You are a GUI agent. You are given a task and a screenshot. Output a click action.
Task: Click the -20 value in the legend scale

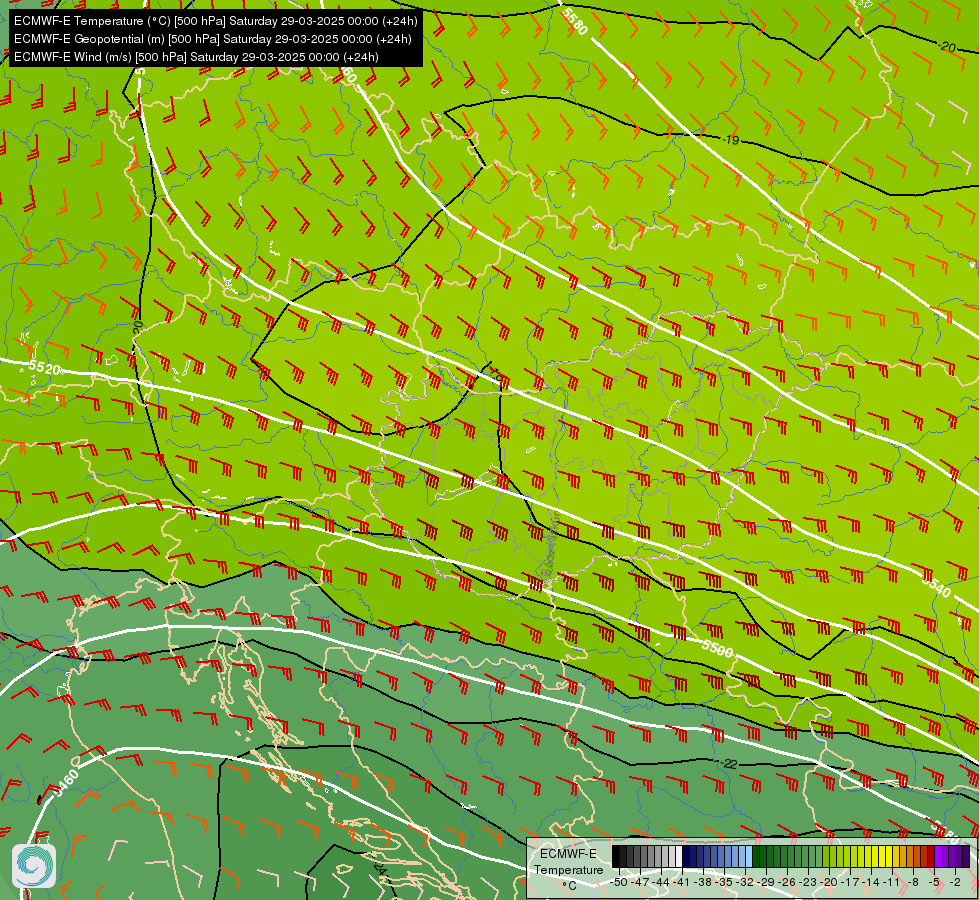829,882
